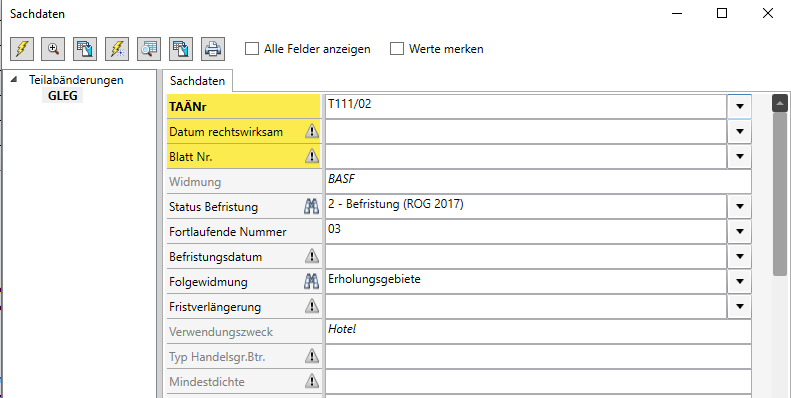Click warning icon in Blatt Nr. row
The width and height of the screenshot is (791, 398).
pos(312,156)
